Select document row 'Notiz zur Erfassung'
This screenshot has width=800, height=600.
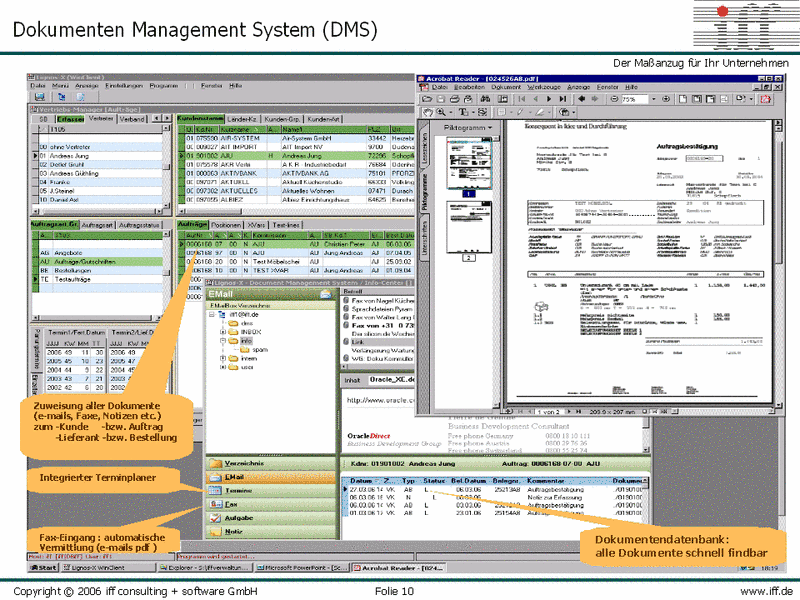(495, 497)
